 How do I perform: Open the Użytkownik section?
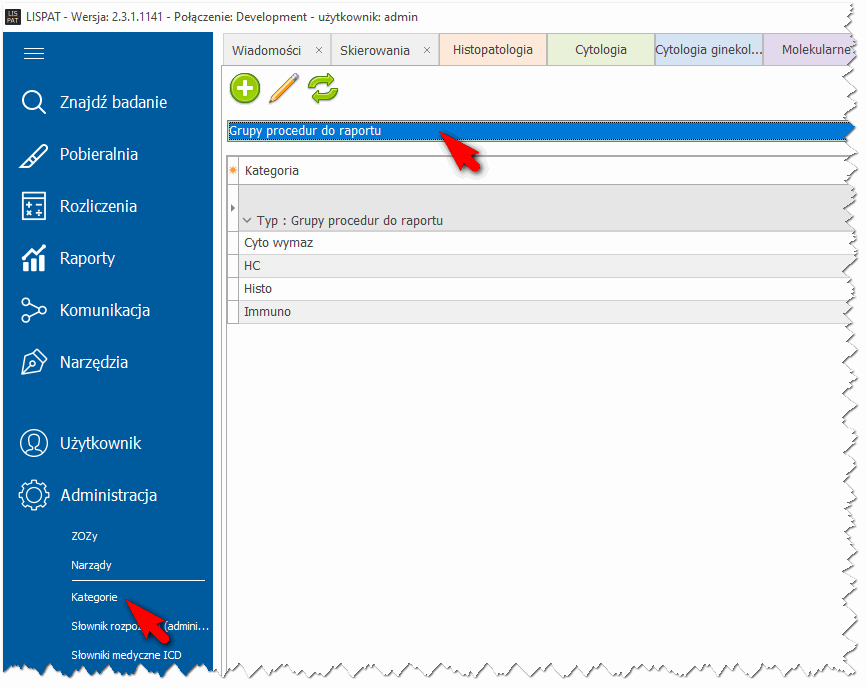(x=100, y=443)
